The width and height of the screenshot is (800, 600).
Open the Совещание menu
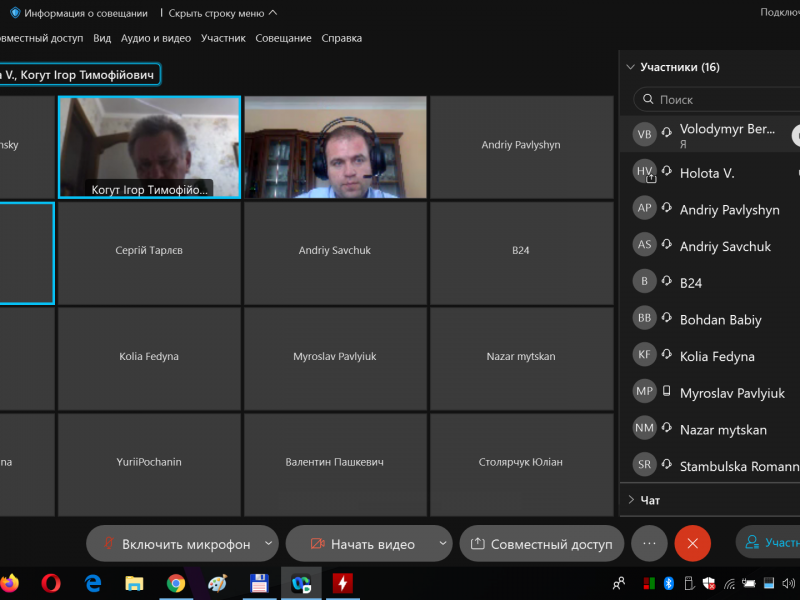click(283, 38)
